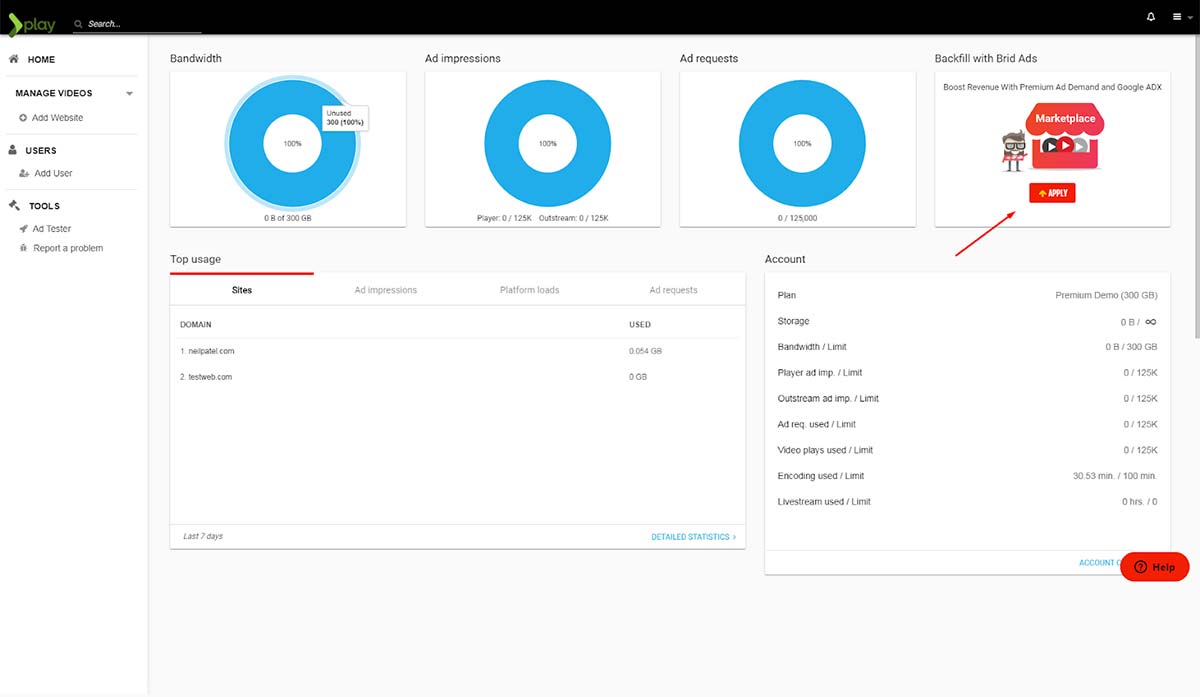The image size is (1200, 697).
Task: Open the red Help widget
Action: [1154, 567]
